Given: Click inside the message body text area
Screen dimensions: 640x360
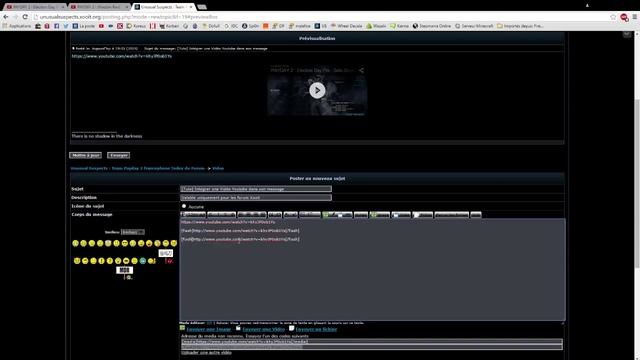Looking at the screenshot, I should [x=372, y=269].
